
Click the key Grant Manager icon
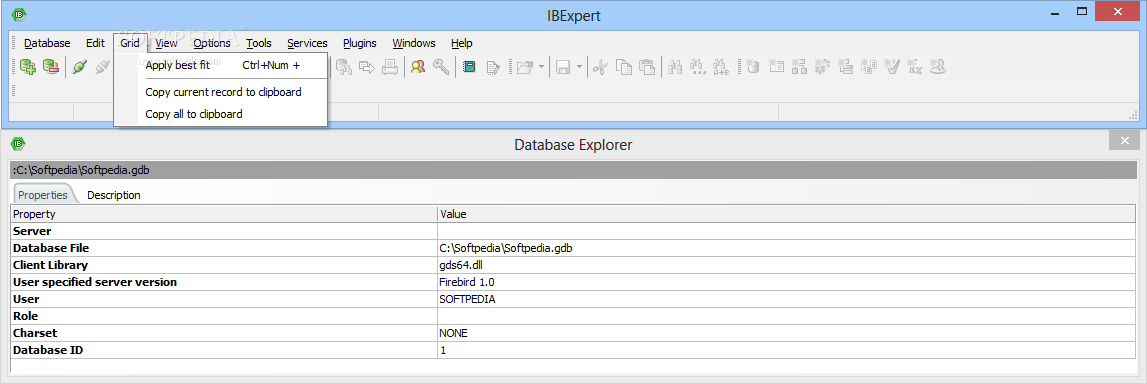click(x=440, y=67)
